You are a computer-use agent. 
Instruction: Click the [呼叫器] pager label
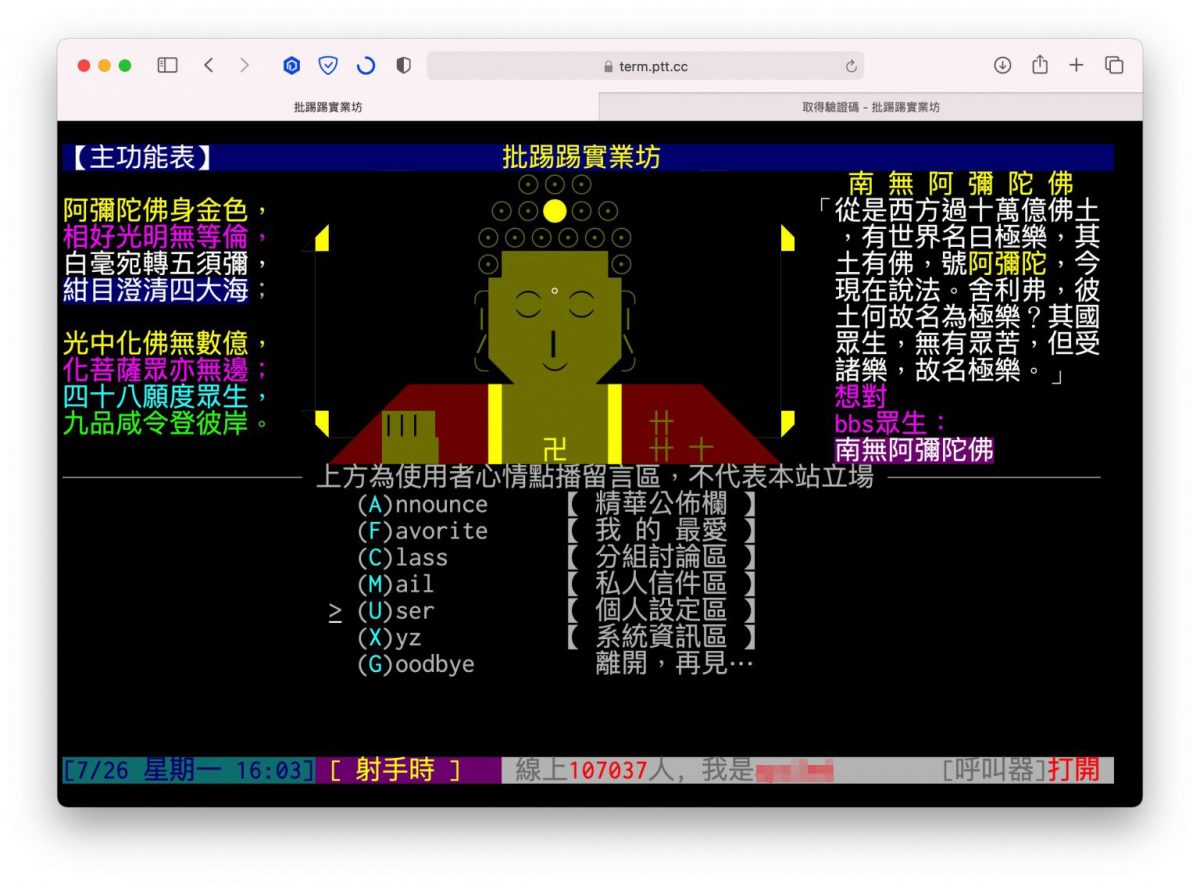[994, 770]
